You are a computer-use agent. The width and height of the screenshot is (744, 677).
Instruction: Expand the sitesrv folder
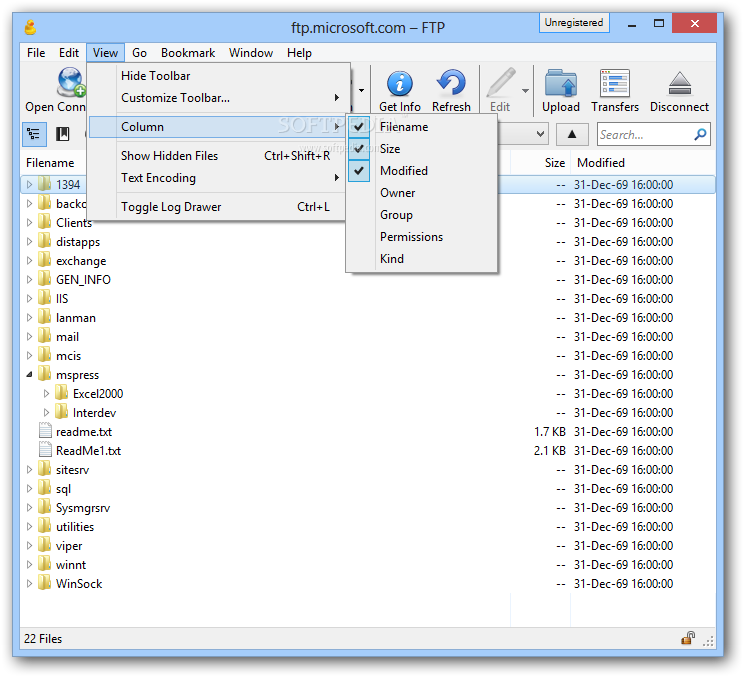coord(29,469)
